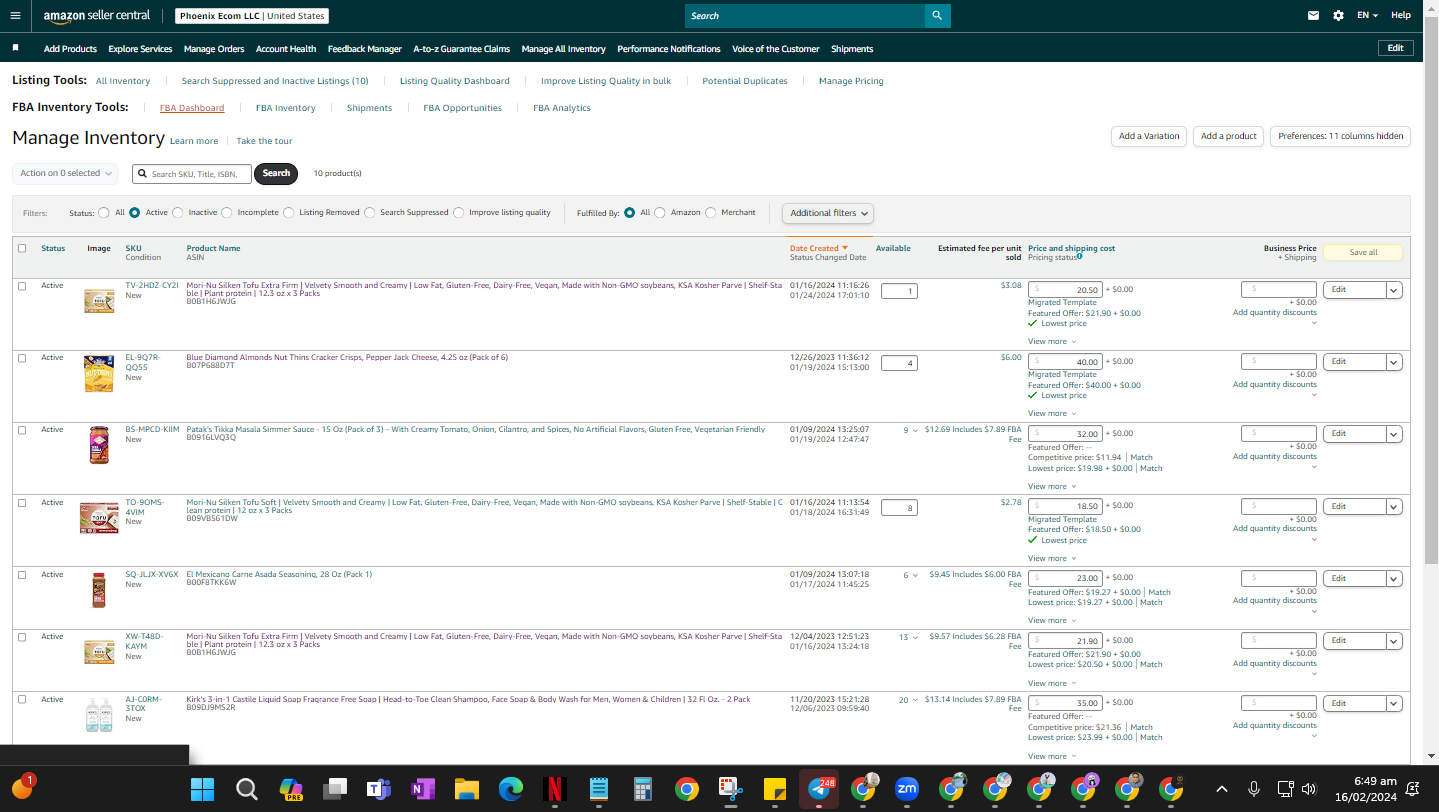Image resolution: width=1439 pixels, height=812 pixels.
Task: Click the Add a product button
Action: (1229, 136)
